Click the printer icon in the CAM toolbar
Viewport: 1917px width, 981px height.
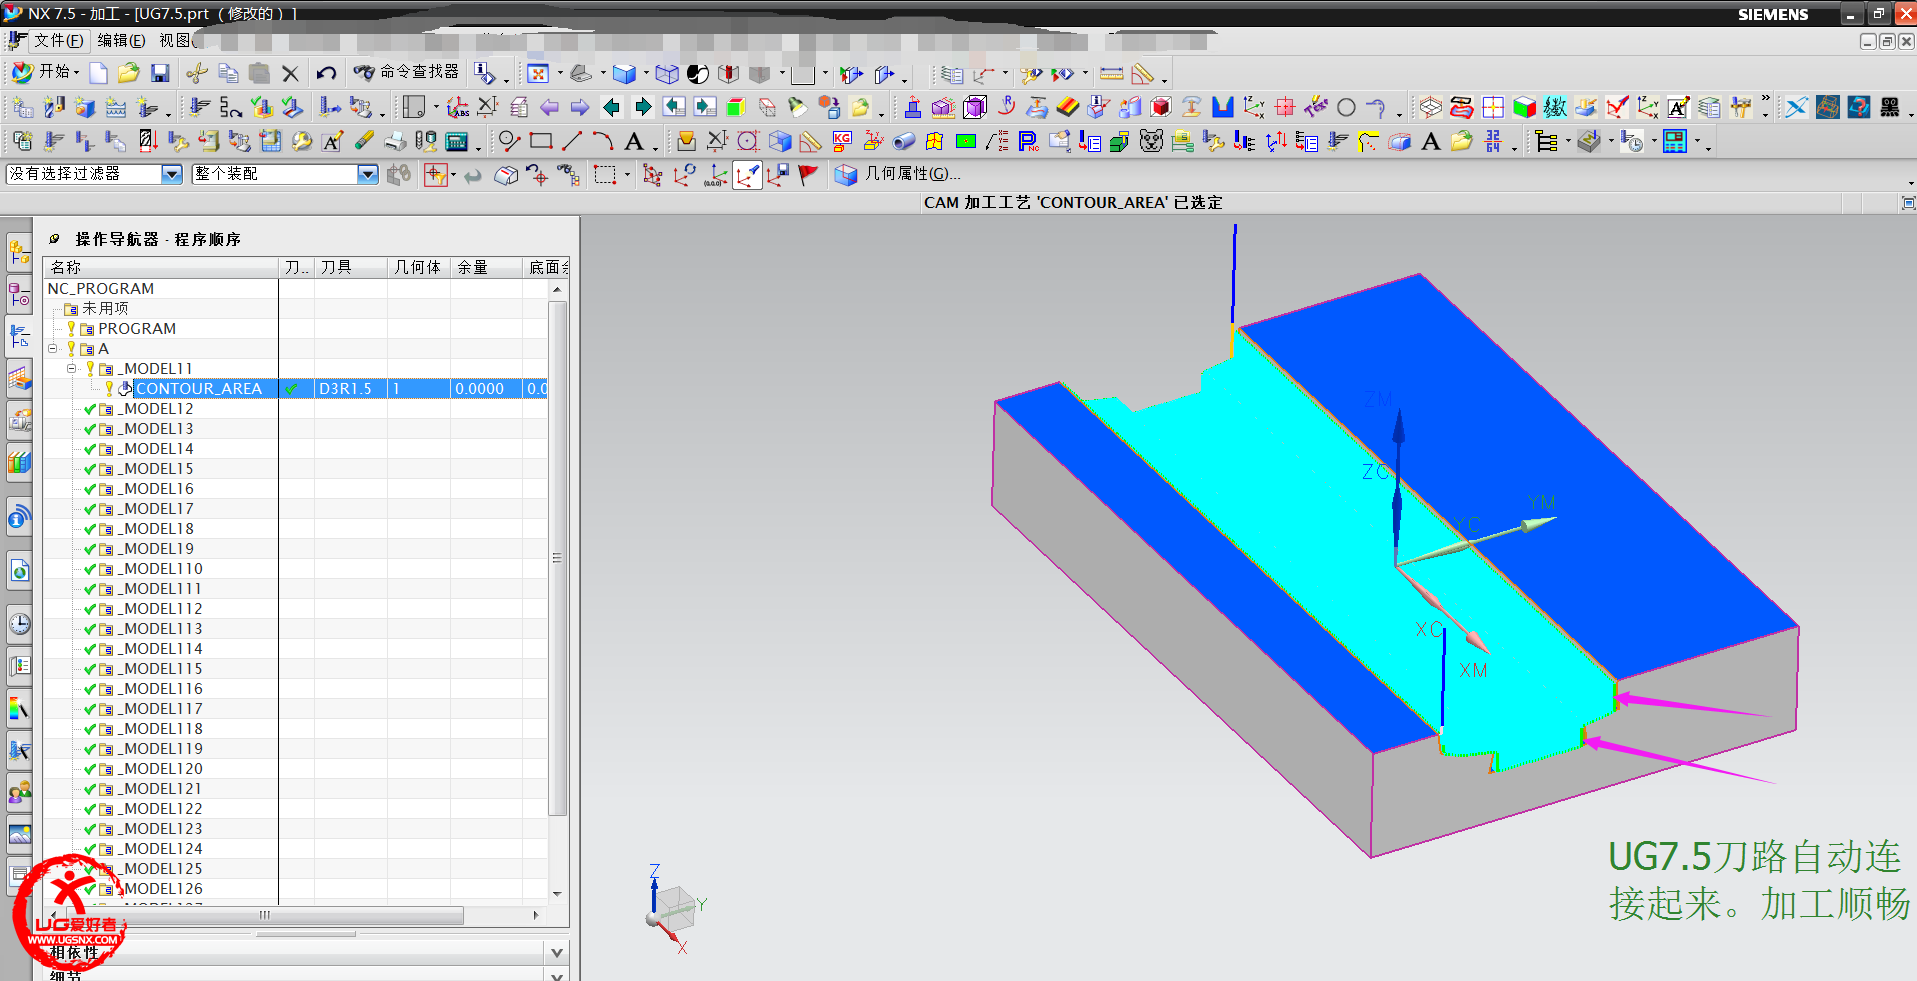point(396,142)
